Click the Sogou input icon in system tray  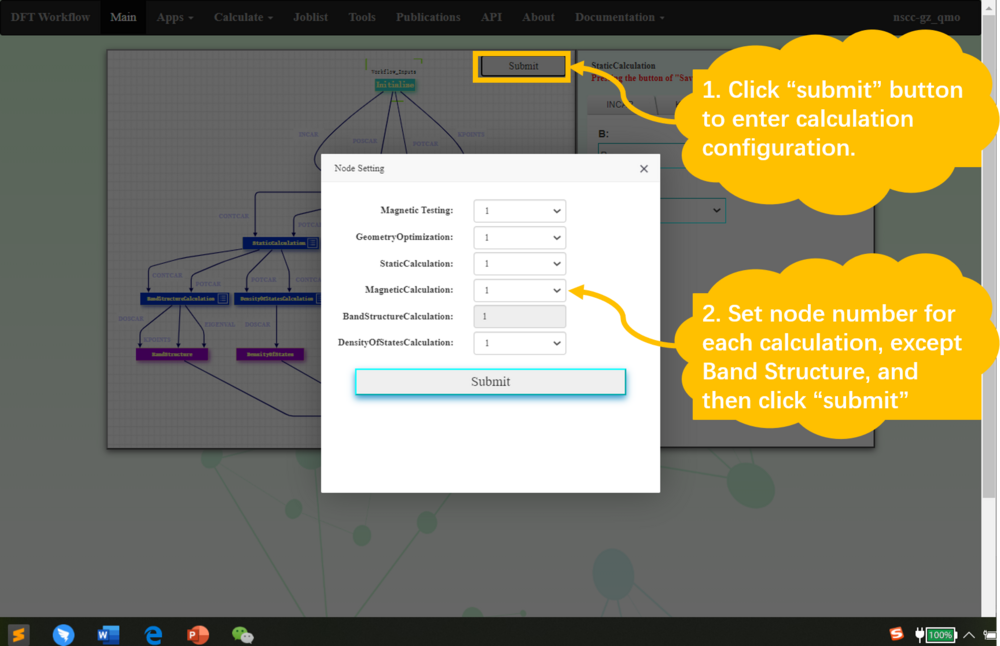pos(895,634)
